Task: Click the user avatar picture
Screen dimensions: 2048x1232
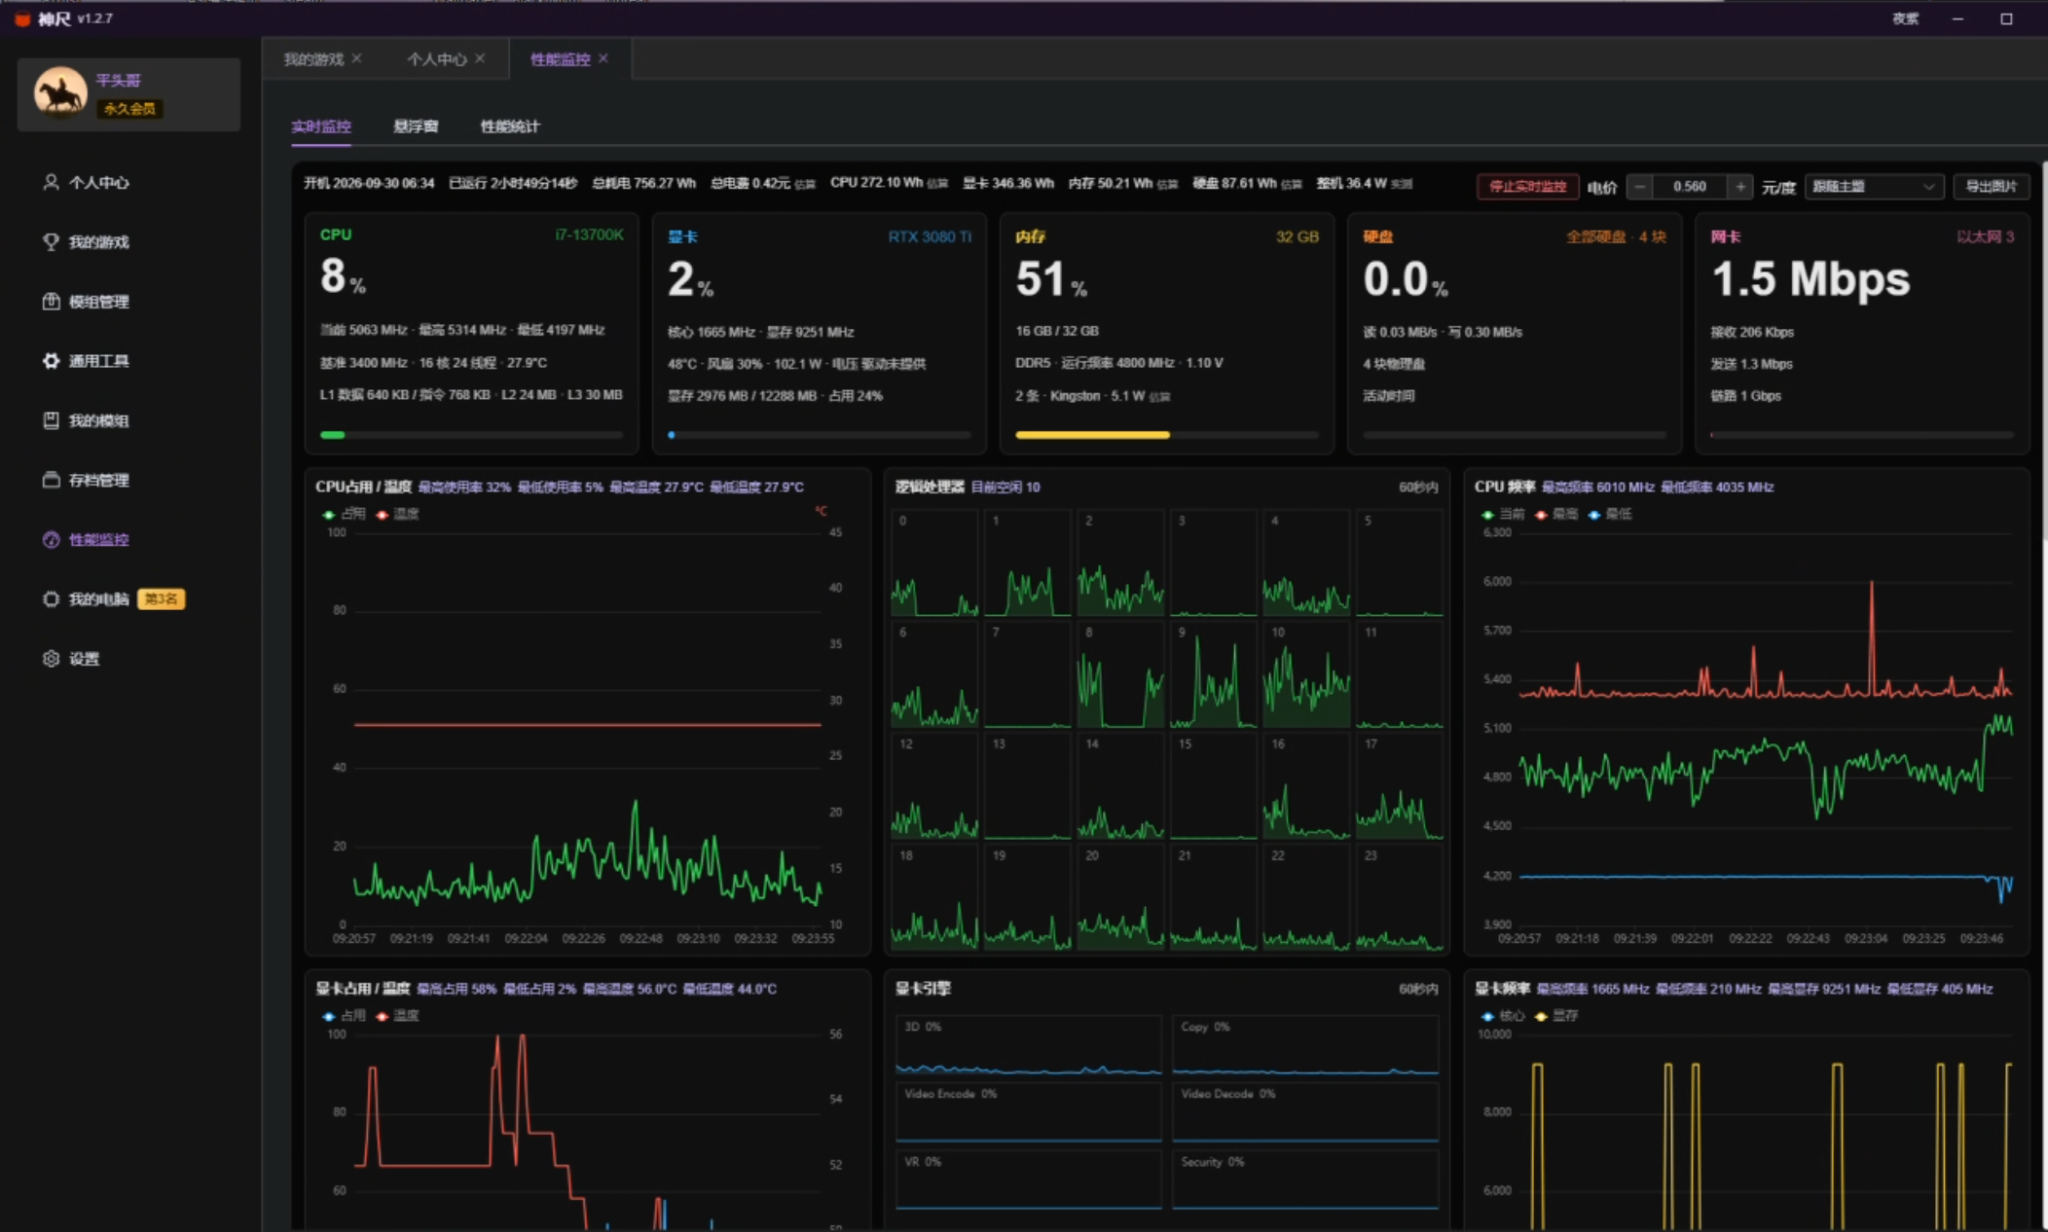Action: (60, 94)
